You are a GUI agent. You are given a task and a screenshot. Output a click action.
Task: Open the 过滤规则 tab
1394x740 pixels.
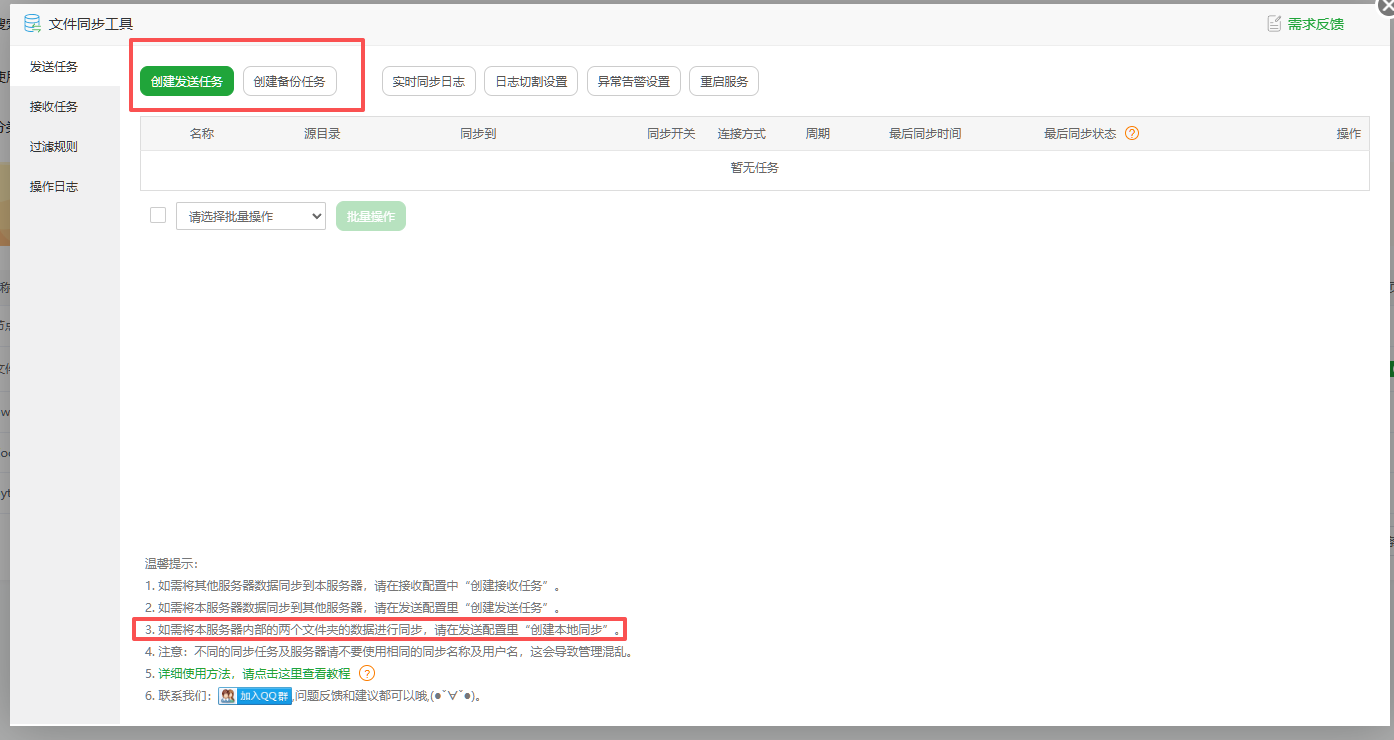click(65, 147)
